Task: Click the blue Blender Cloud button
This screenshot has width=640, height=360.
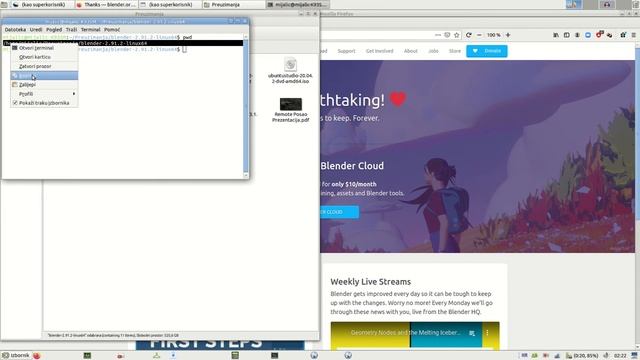Action: coord(339,212)
